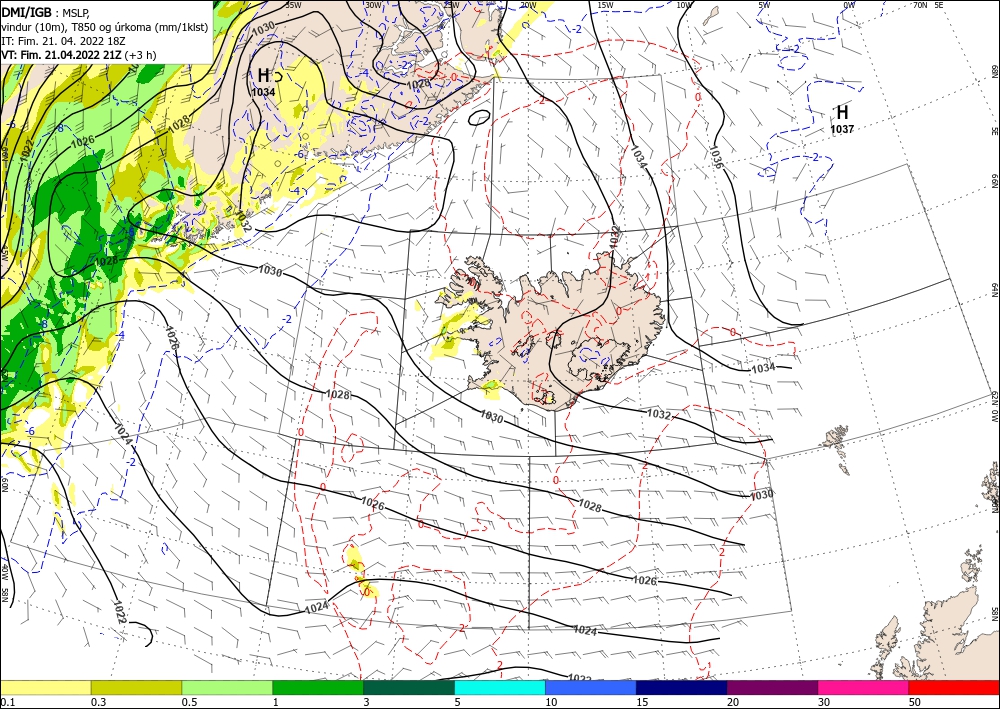The width and height of the screenshot is (1000, 709).
Task: Click the "10" legend value
Action: click(x=551, y=702)
